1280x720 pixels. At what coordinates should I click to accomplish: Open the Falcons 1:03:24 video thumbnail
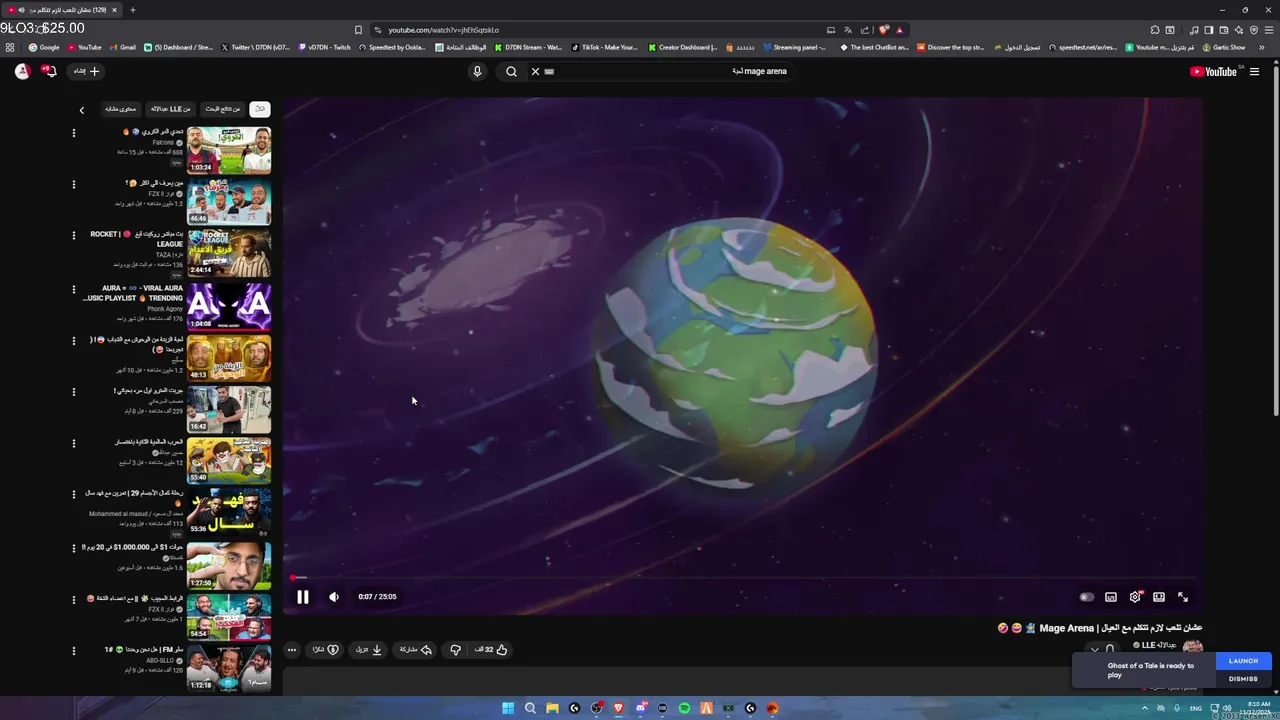229,150
